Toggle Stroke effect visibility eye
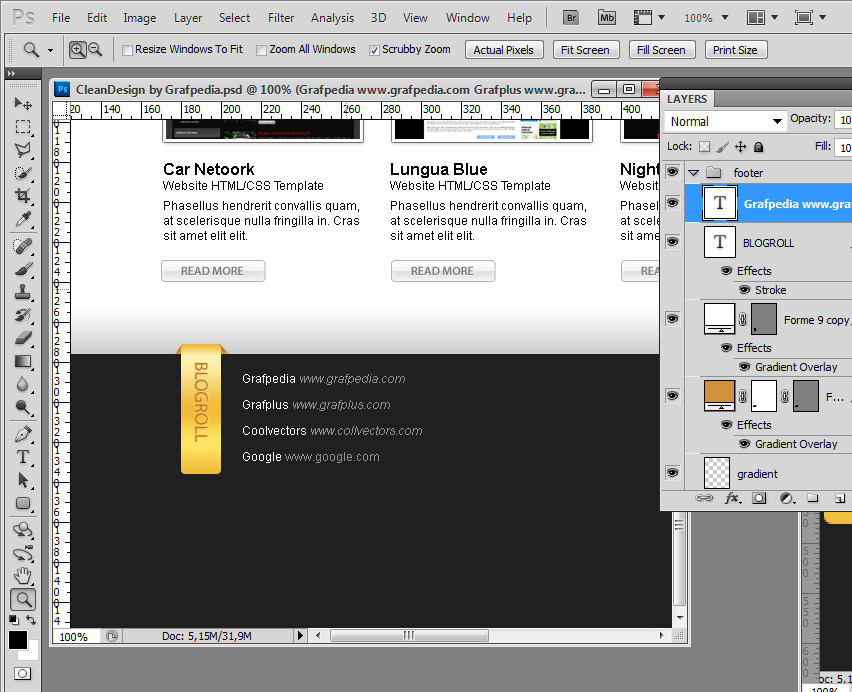Image resolution: width=852 pixels, height=692 pixels. 745,290
